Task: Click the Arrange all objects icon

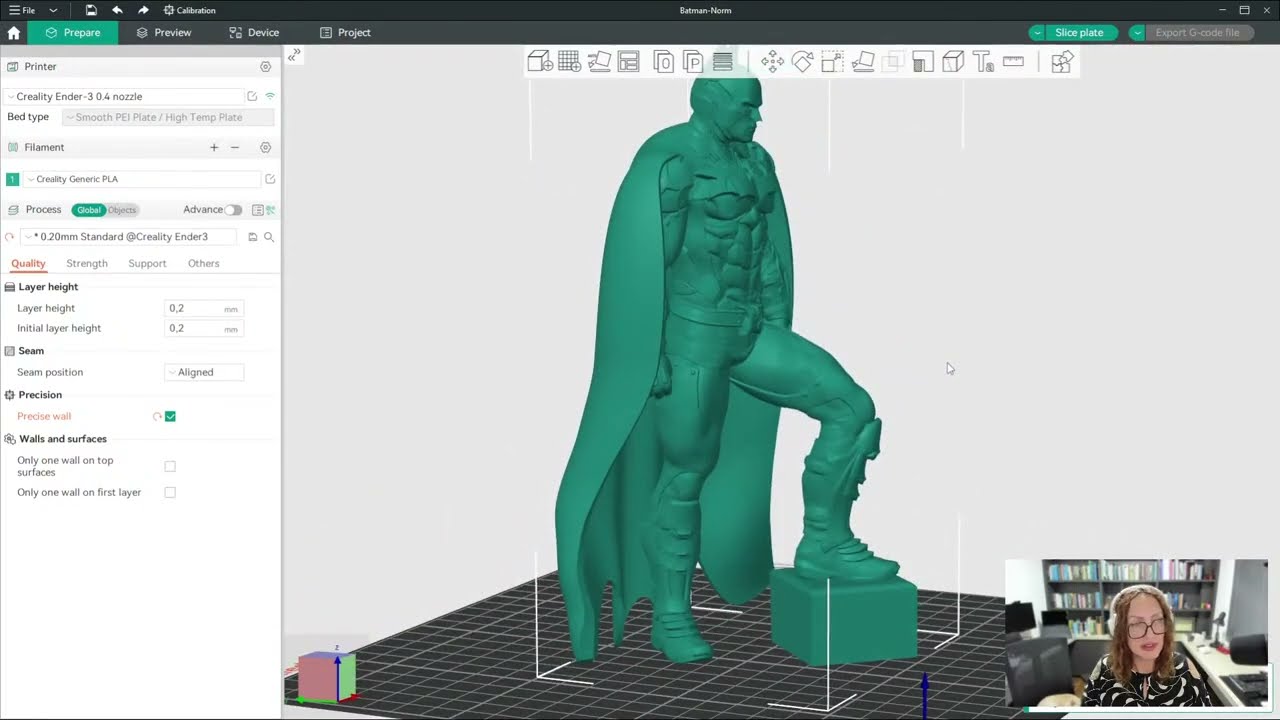Action: [x=628, y=62]
